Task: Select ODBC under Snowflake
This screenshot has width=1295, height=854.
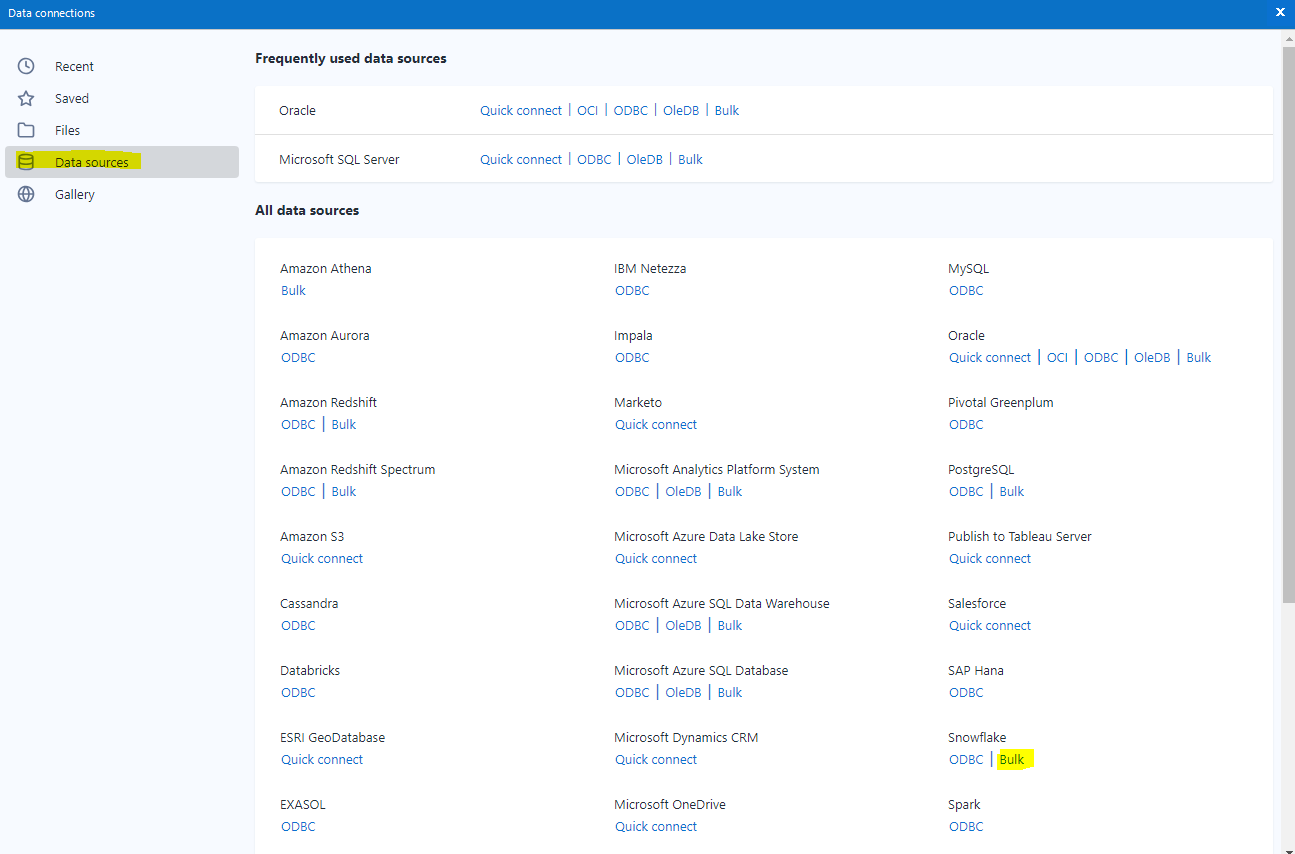Action: click(x=966, y=759)
